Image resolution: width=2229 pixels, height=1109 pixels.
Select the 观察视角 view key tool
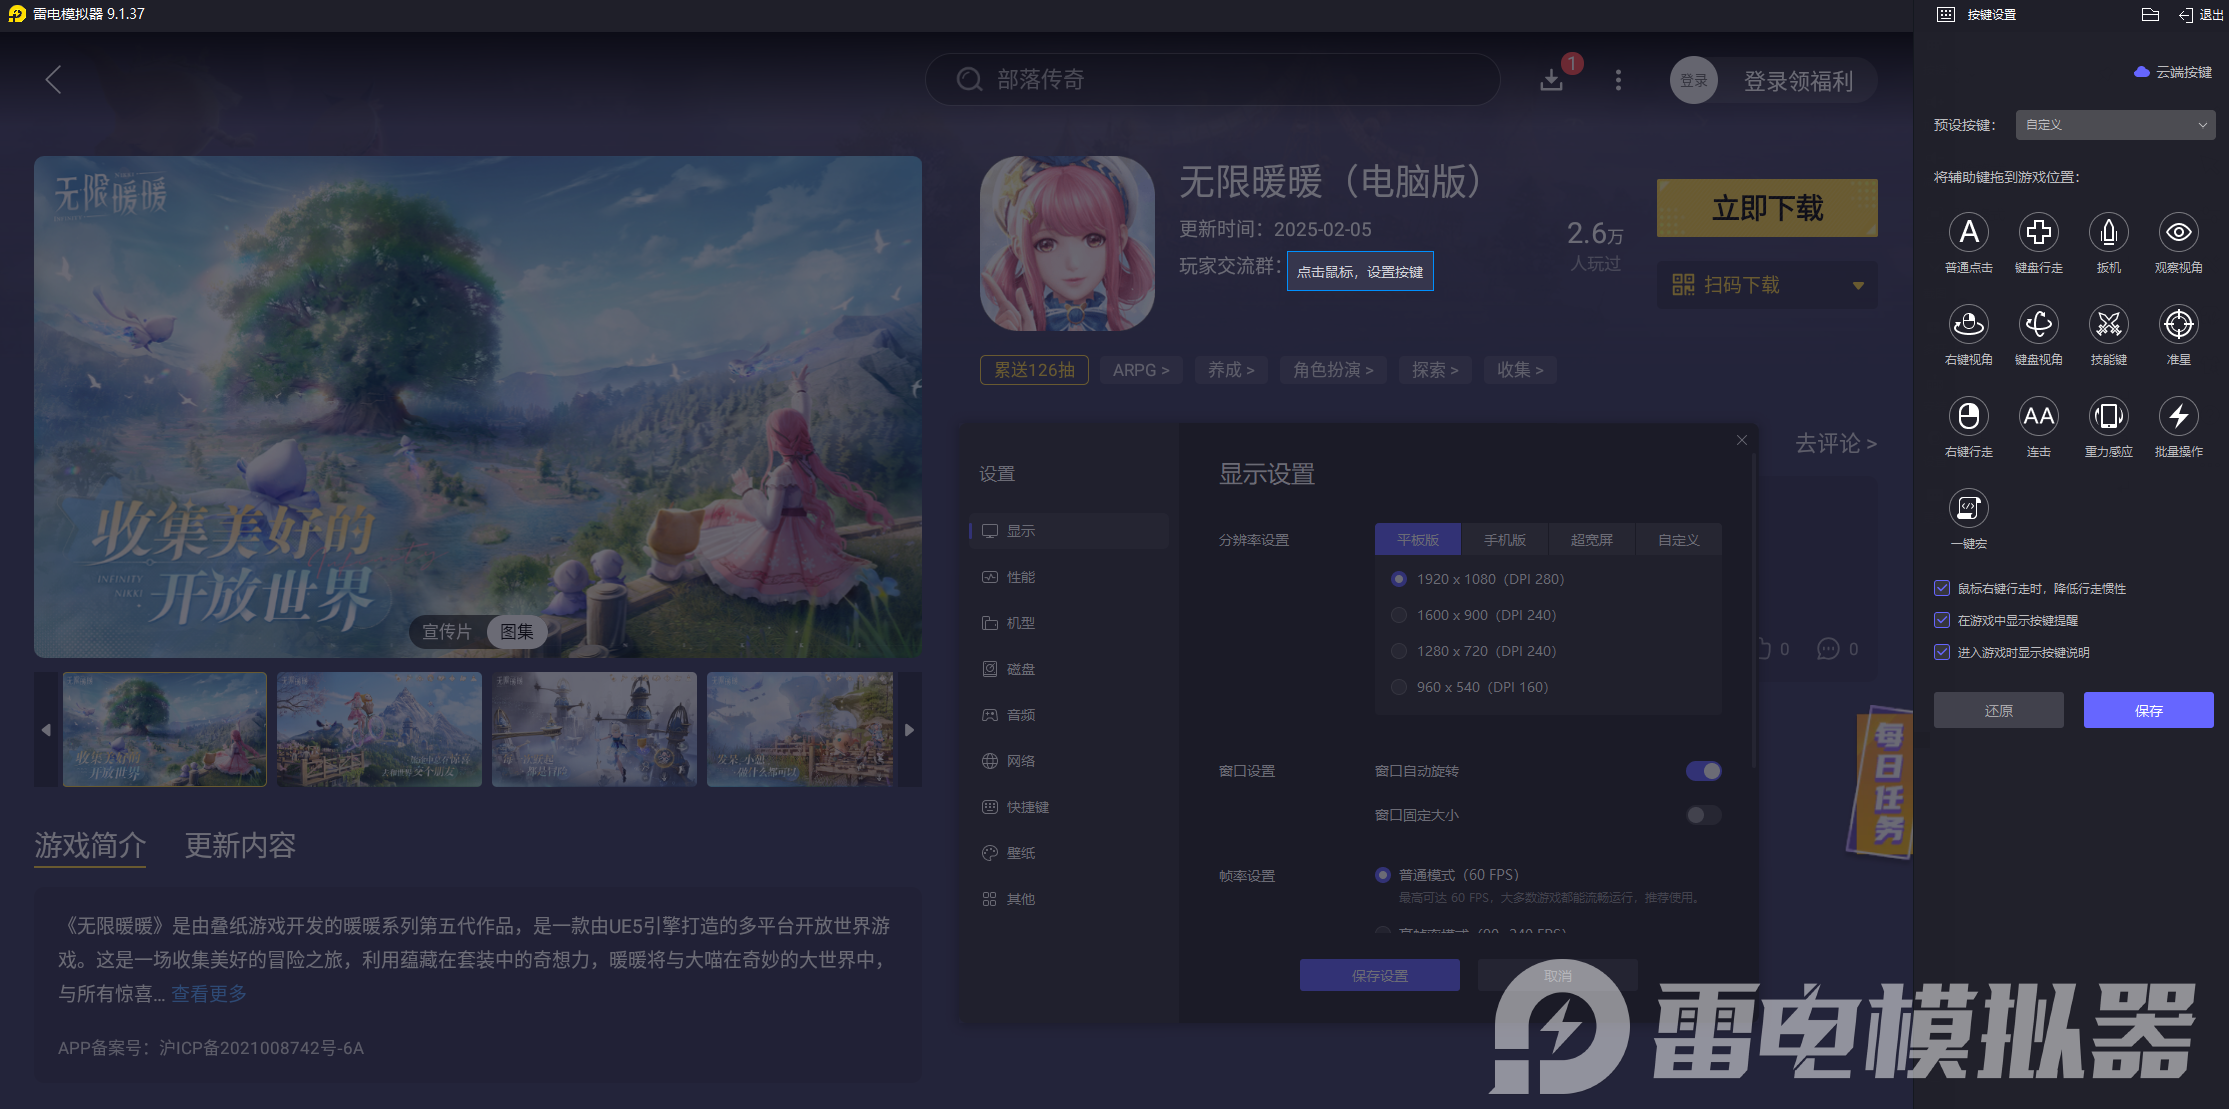pos(2178,232)
